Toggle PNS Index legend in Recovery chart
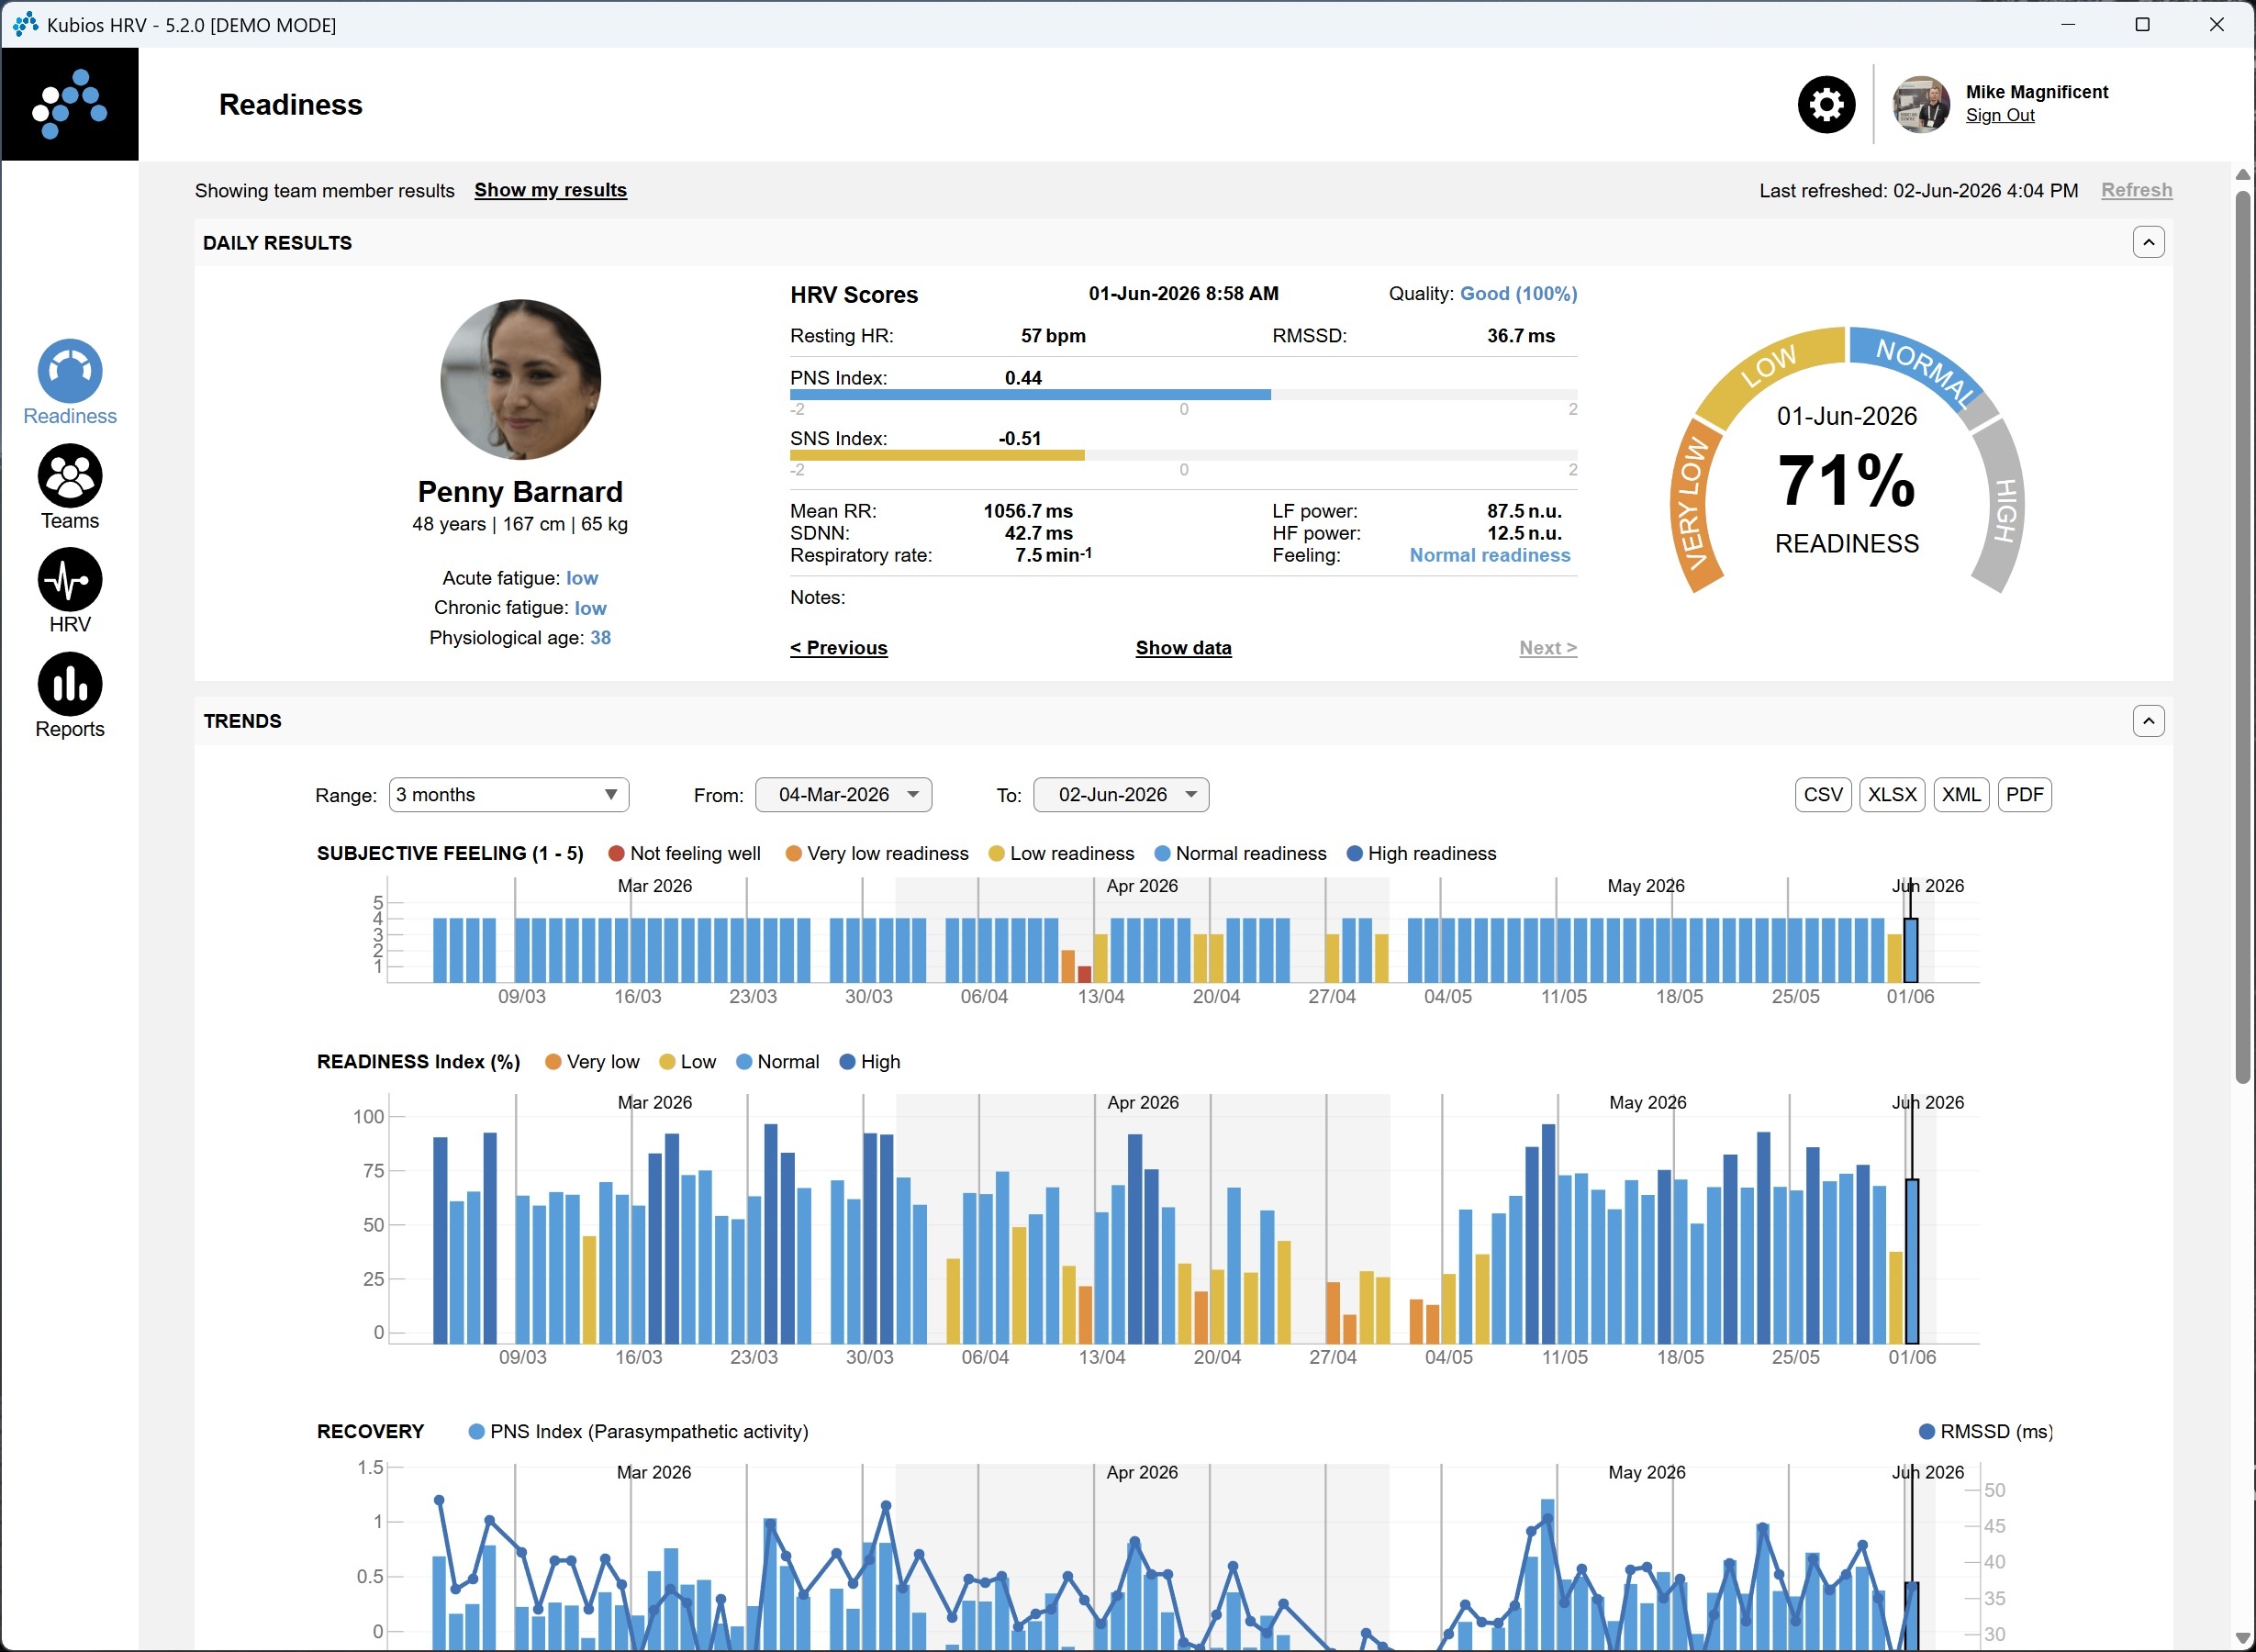The height and width of the screenshot is (1652, 2256). pyautogui.click(x=638, y=1432)
